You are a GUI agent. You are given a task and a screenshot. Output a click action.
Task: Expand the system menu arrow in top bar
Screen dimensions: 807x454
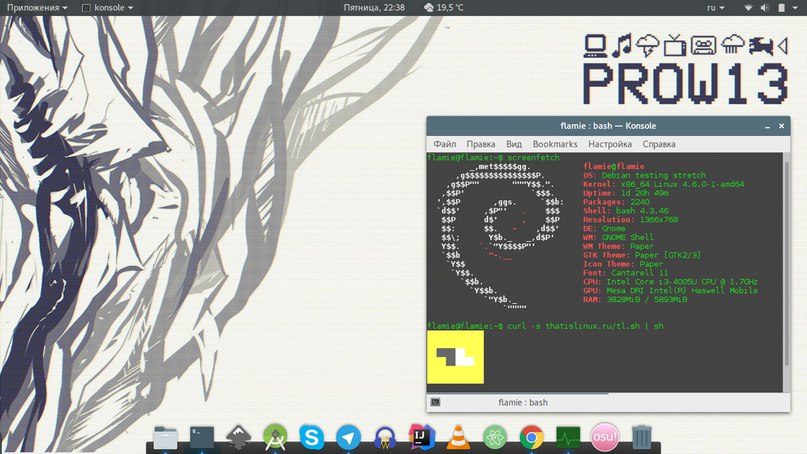click(x=795, y=8)
